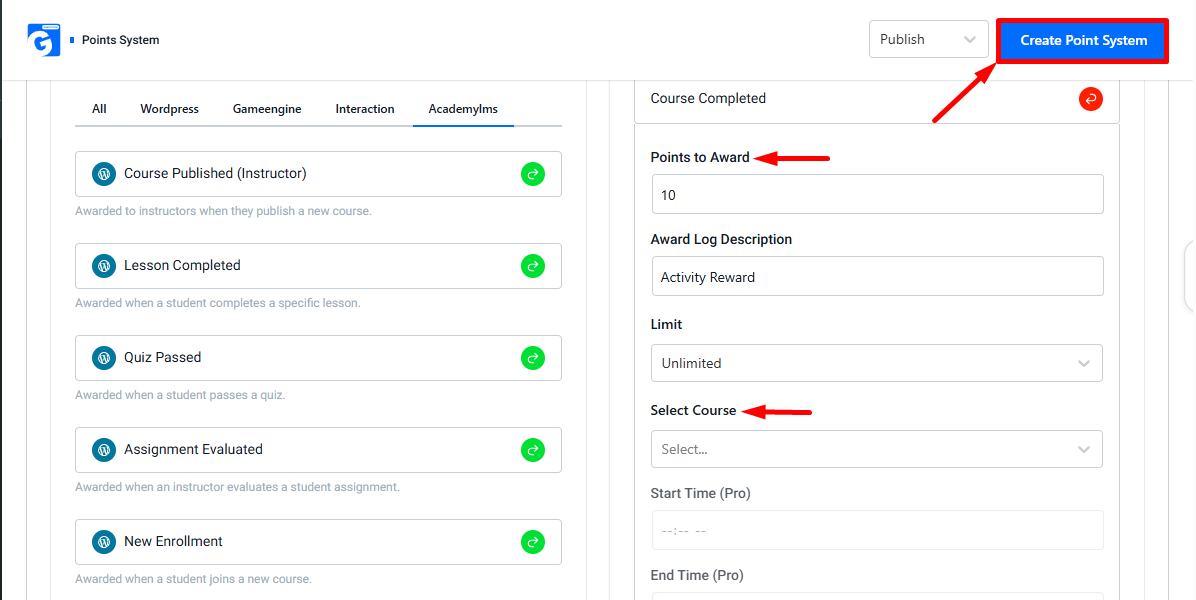Click text 'Awarded when an instructor evaluates a student assignment.'
The width and height of the screenshot is (1196, 600).
[x=237, y=486]
